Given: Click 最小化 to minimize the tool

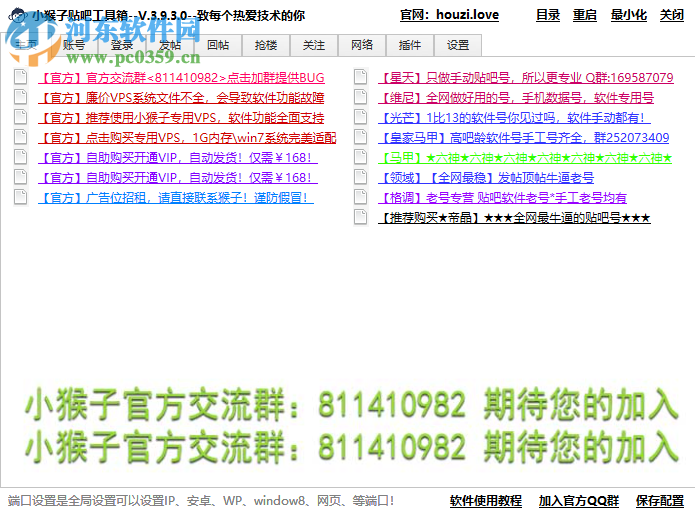Looking at the screenshot, I should pyautogui.click(x=629, y=15).
